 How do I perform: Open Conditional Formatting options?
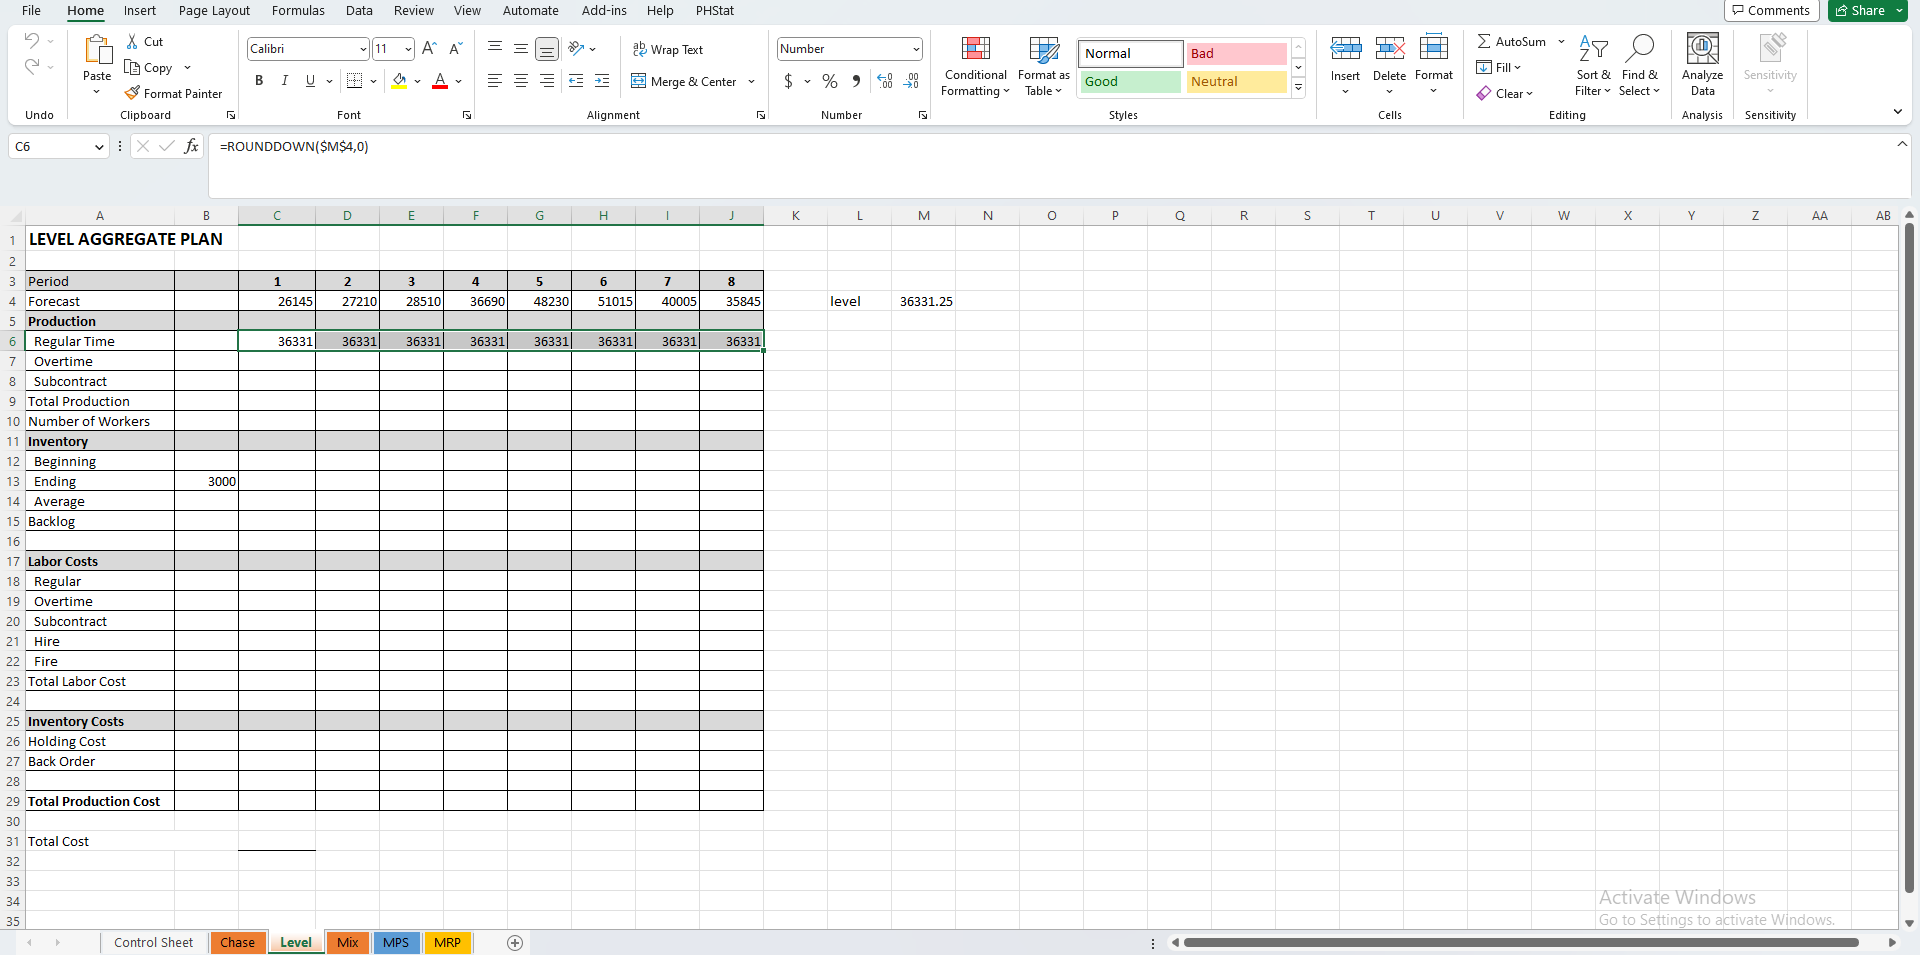click(975, 67)
